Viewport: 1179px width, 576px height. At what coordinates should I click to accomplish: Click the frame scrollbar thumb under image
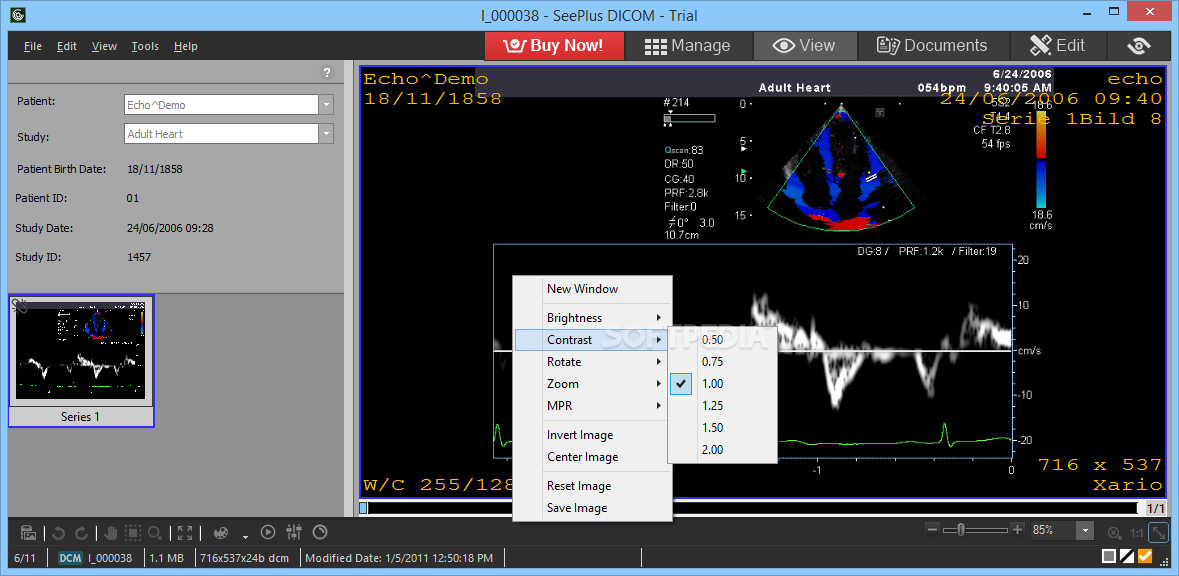coord(364,508)
